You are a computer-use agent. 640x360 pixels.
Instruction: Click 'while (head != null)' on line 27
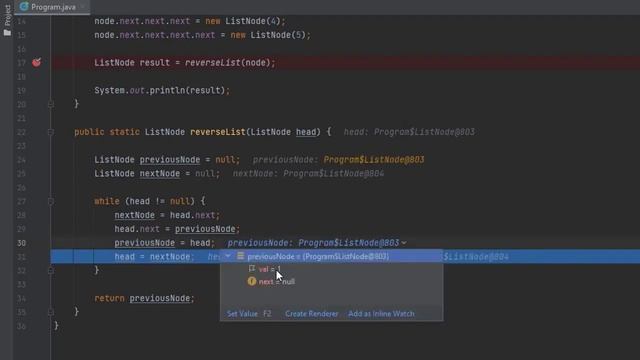(x=144, y=201)
